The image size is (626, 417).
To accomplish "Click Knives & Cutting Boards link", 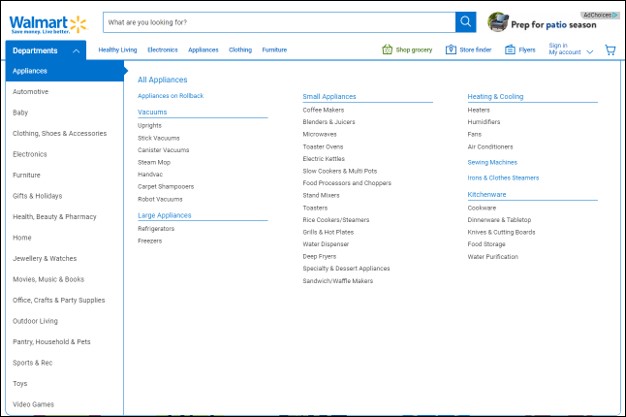I will pyautogui.click(x=501, y=232).
